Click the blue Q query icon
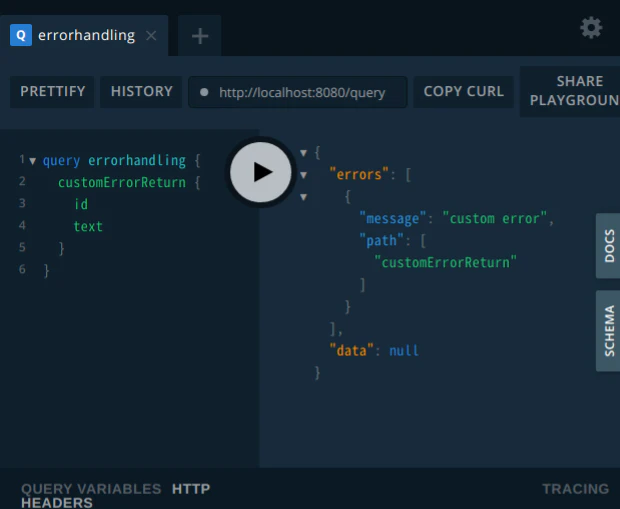This screenshot has height=509, width=620. pos(21,35)
